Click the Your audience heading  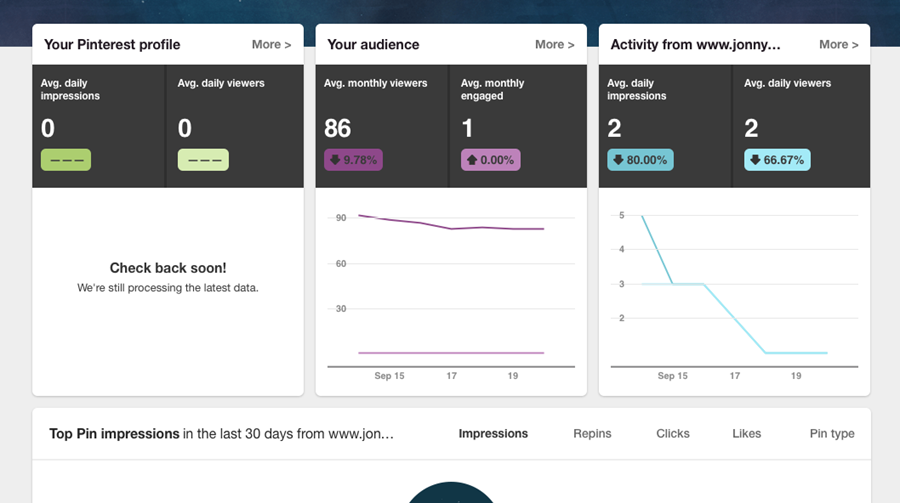point(373,45)
